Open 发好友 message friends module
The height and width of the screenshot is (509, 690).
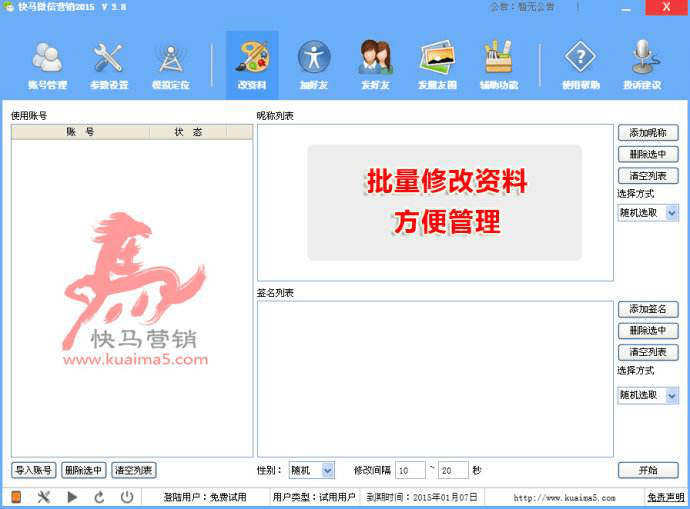coord(375,65)
